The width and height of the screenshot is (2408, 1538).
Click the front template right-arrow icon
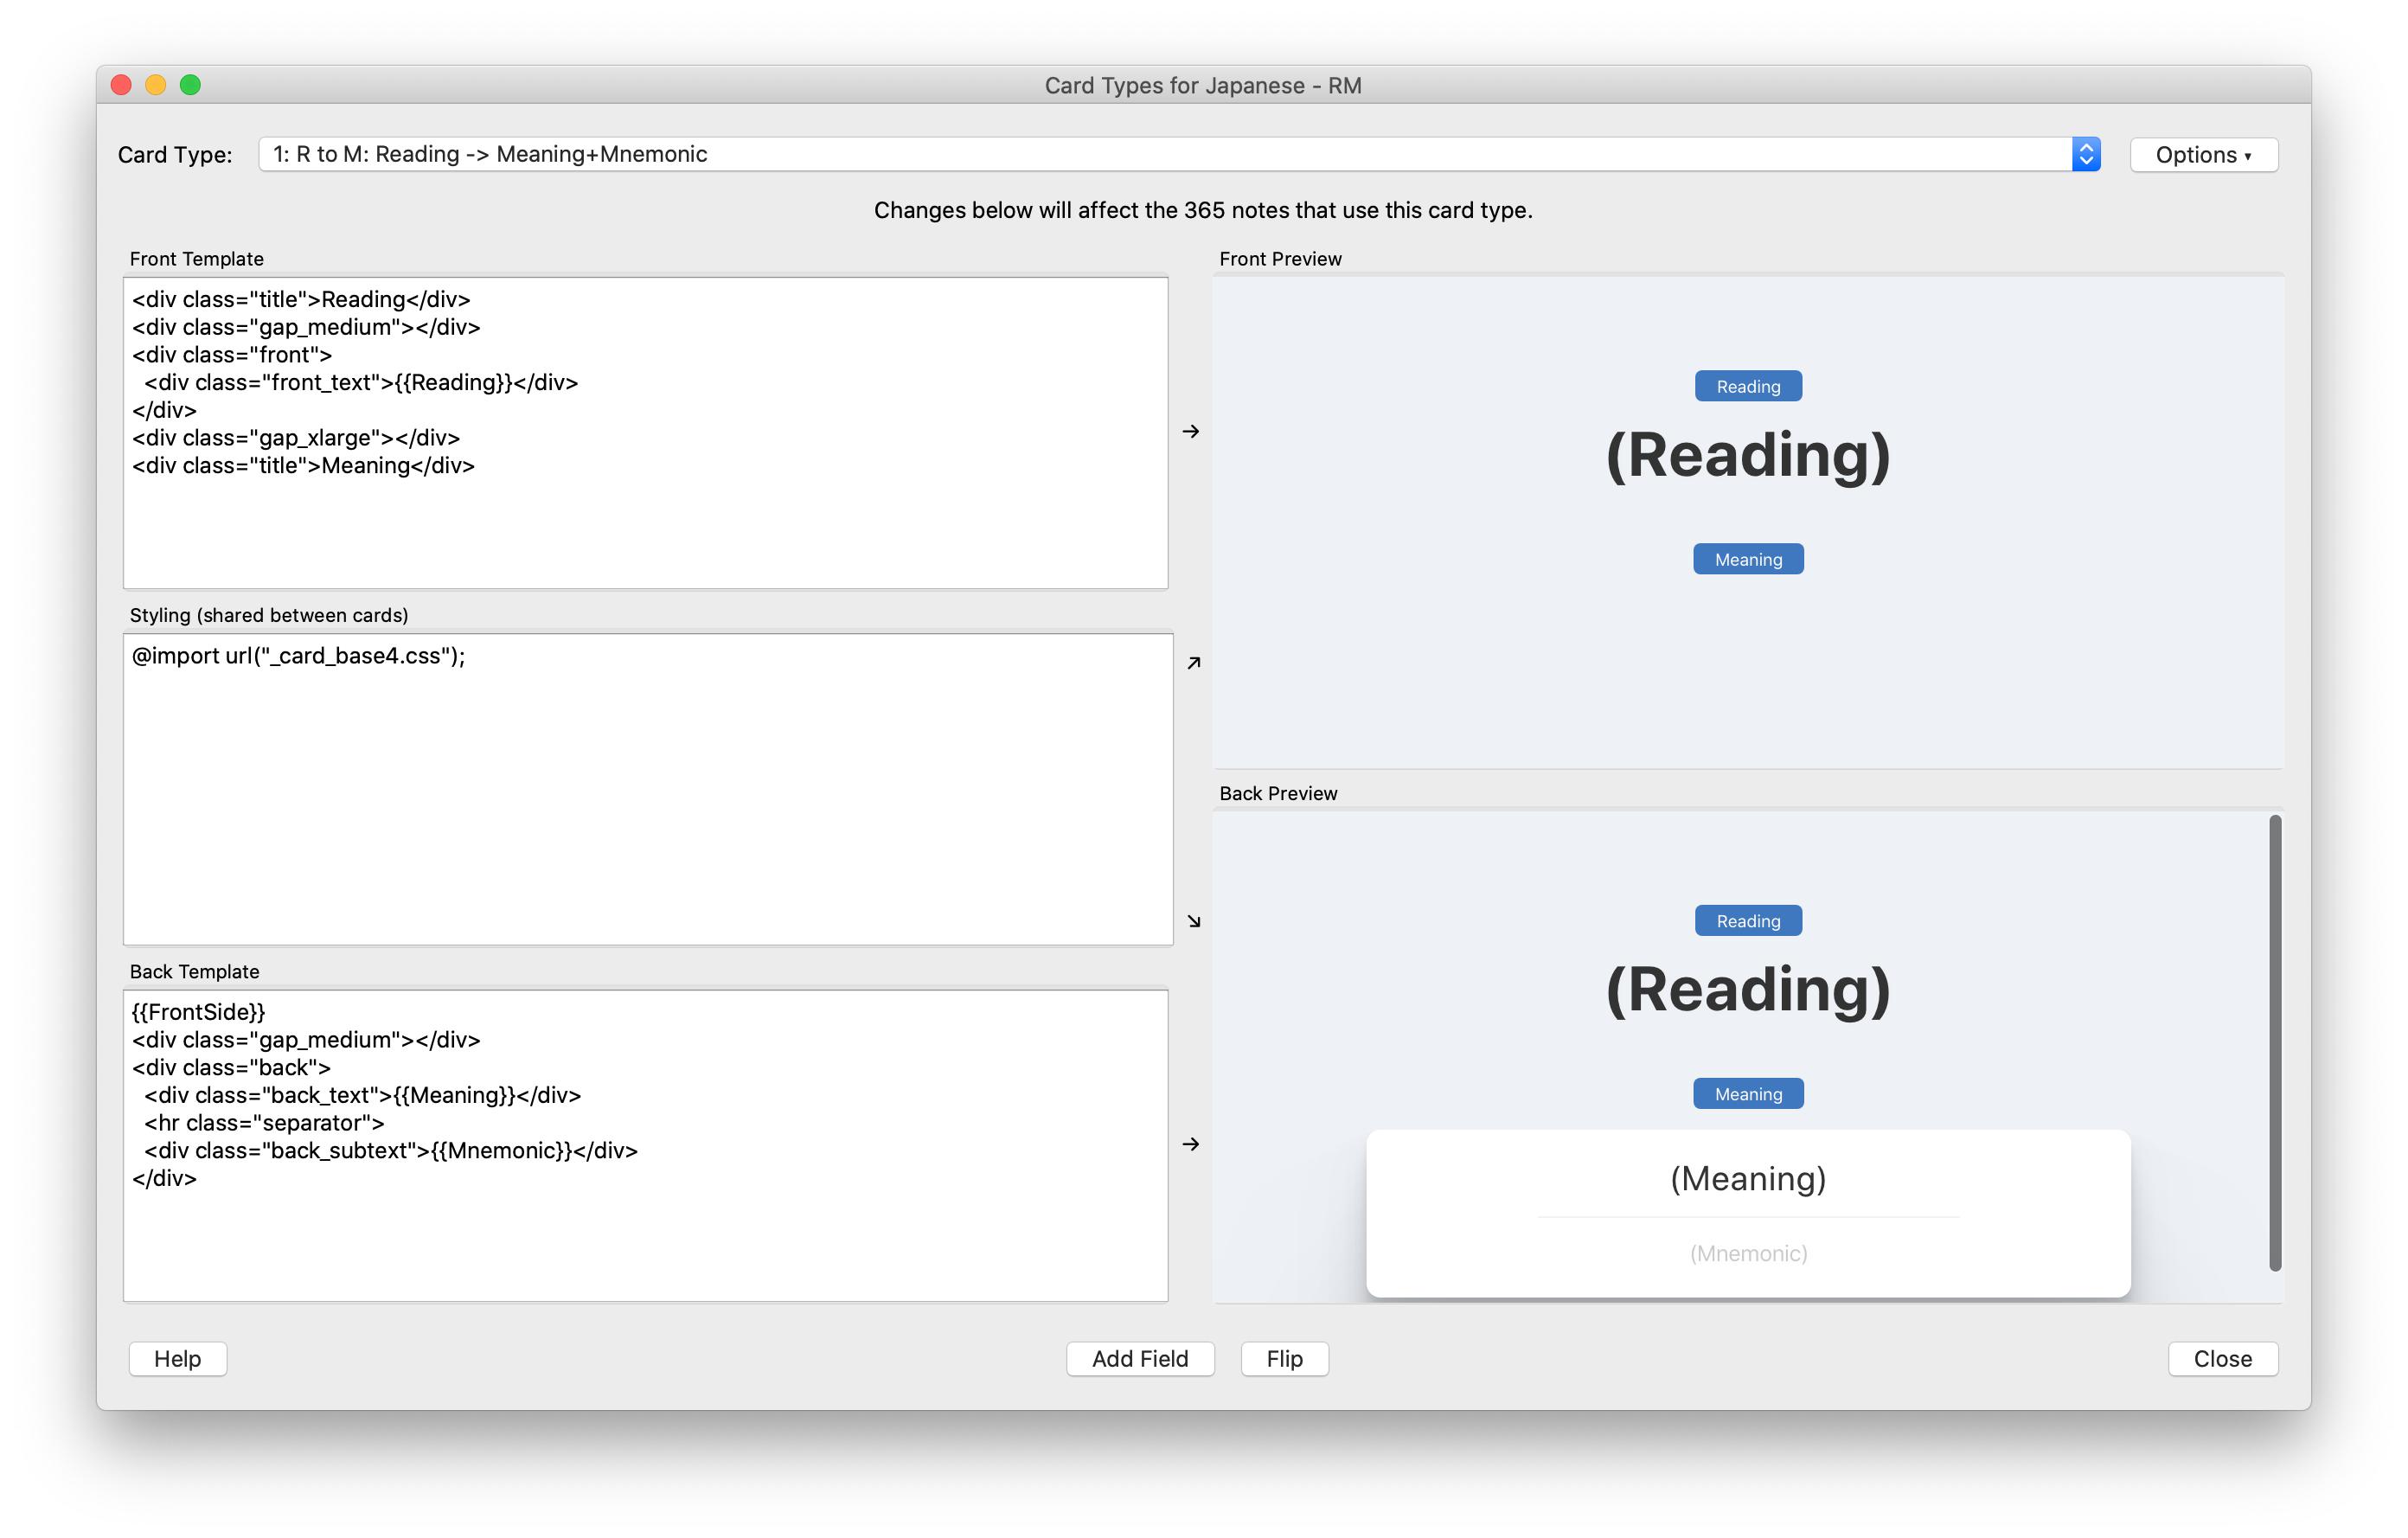pyautogui.click(x=1190, y=431)
